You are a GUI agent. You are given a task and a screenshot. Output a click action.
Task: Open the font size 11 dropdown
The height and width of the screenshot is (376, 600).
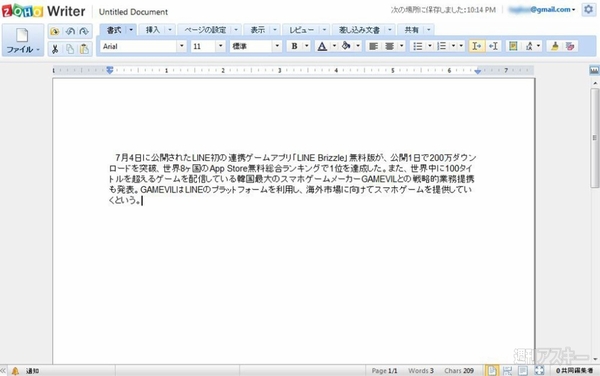(x=220, y=46)
